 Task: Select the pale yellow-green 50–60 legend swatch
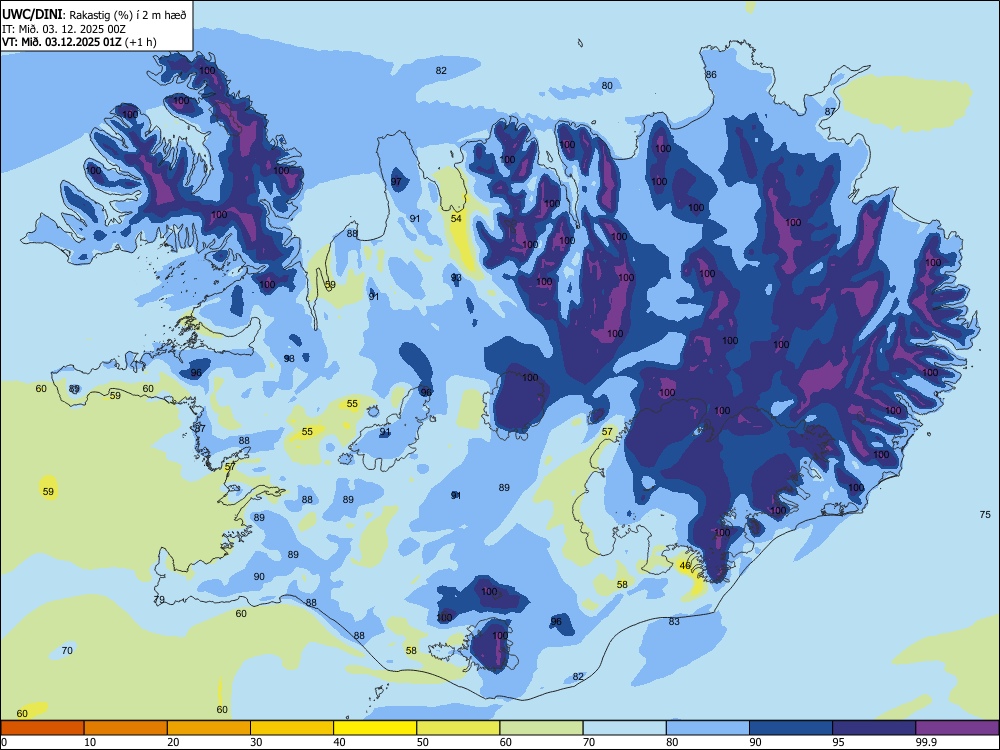coord(458,728)
